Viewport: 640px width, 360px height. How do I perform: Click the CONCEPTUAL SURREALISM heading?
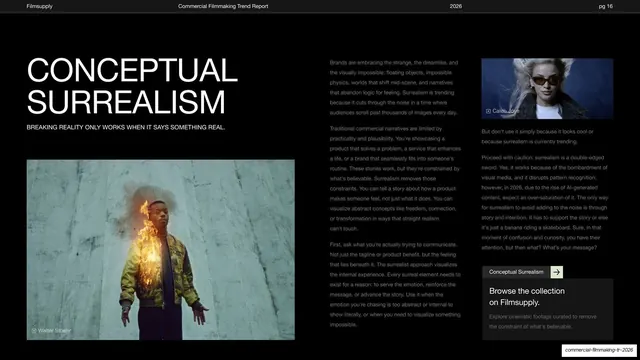click(x=132, y=86)
